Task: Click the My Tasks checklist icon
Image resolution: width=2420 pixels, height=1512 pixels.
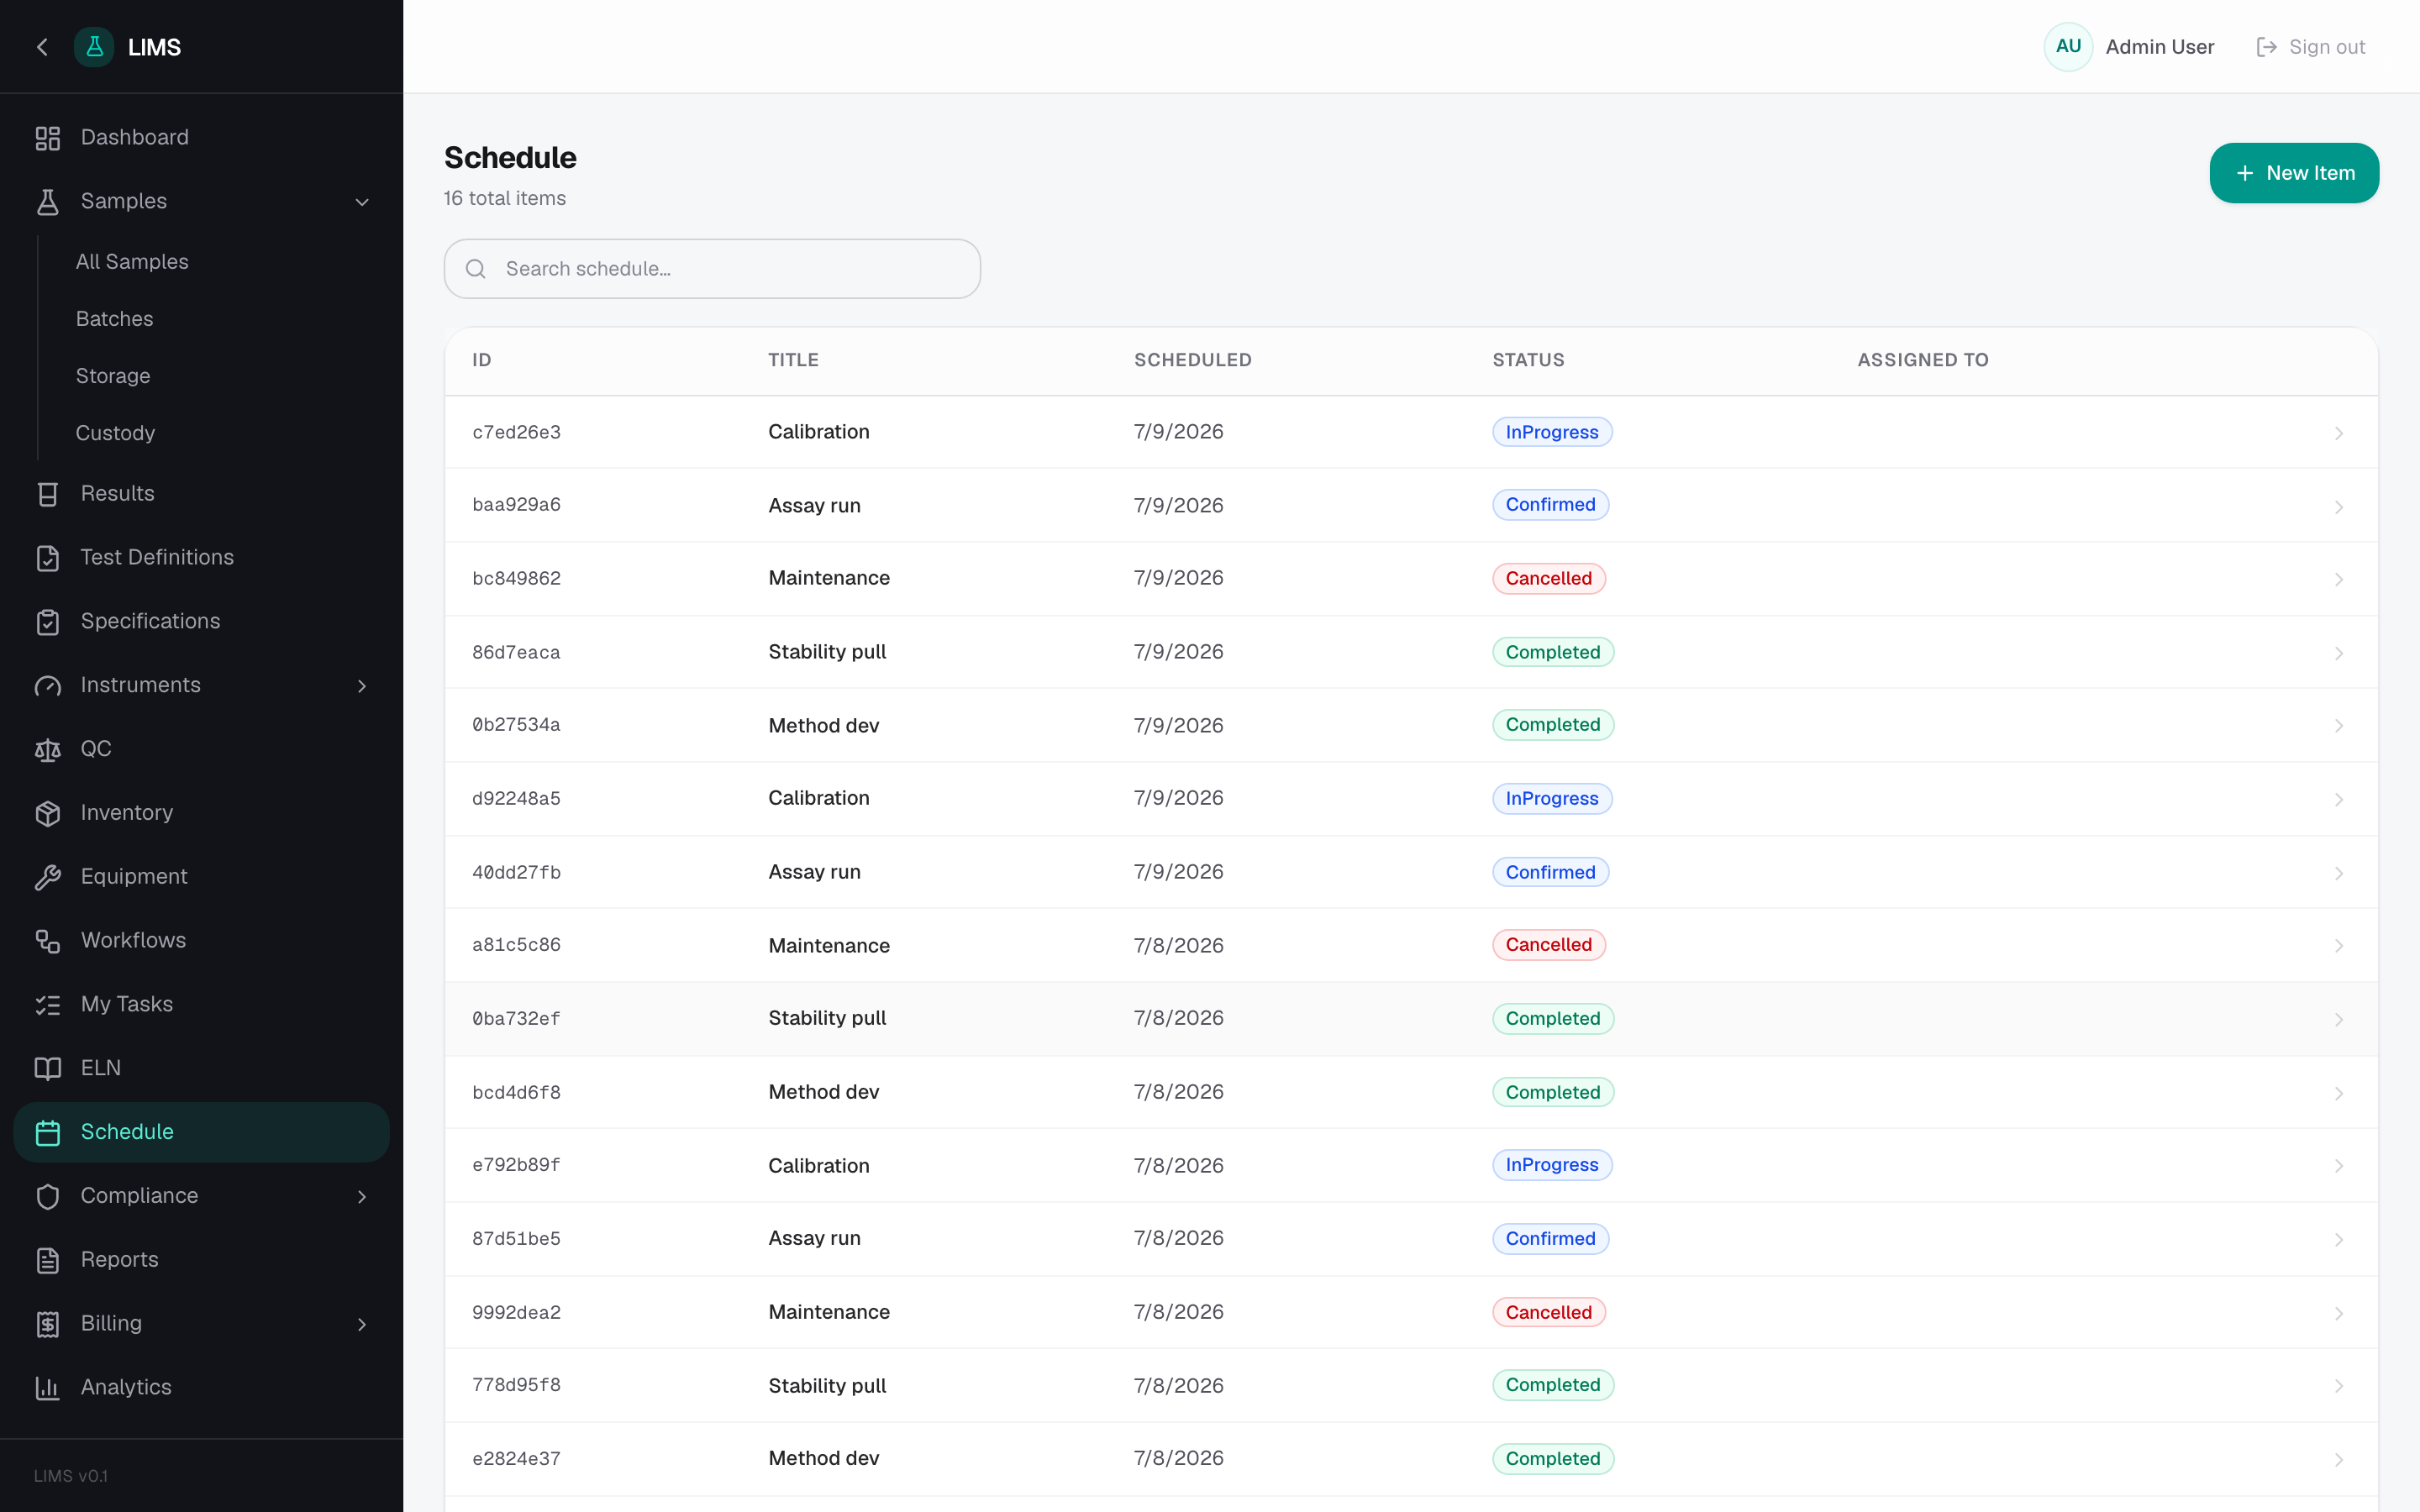Action: click(x=48, y=1005)
